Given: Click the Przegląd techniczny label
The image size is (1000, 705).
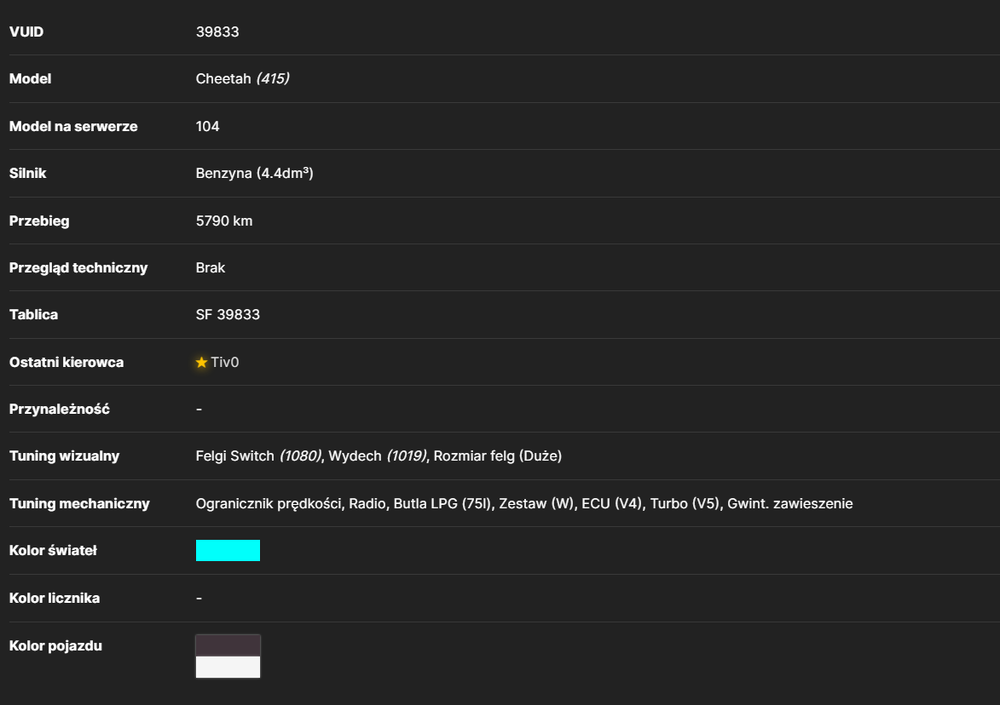Looking at the screenshot, I should pos(78,268).
